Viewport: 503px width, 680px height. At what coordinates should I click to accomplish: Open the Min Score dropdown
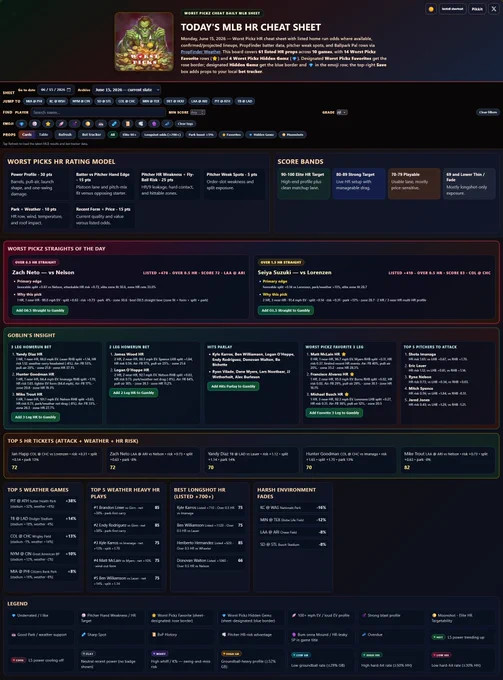[x=197, y=112]
